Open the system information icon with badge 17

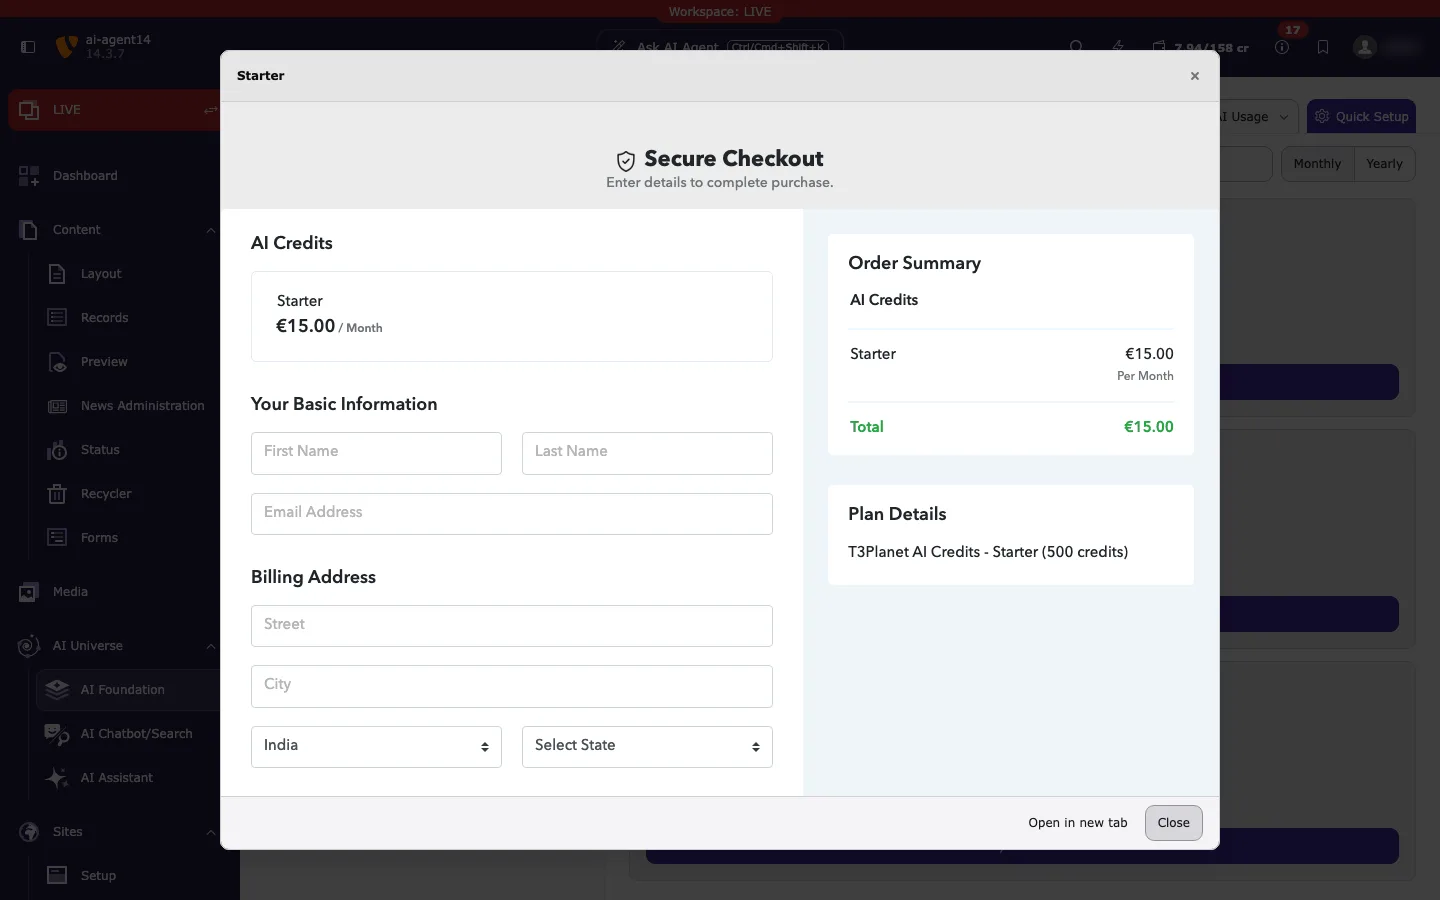coord(1283,47)
